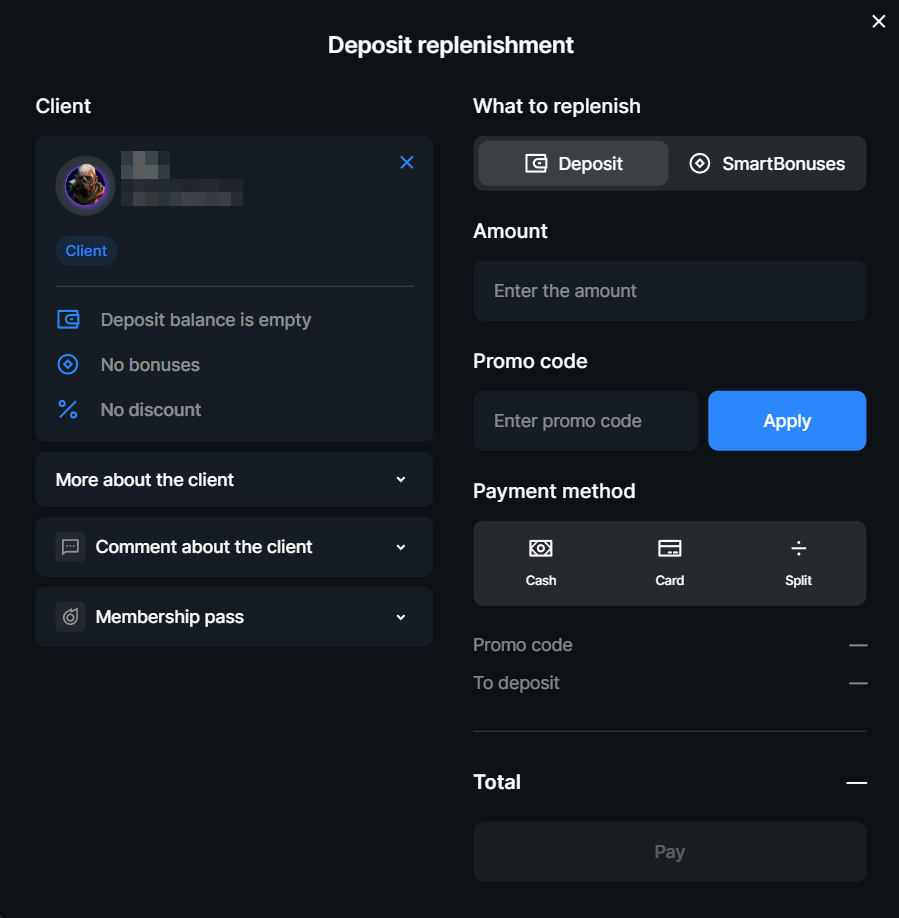899x918 pixels.
Task: Click the Pay button
Action: click(670, 852)
